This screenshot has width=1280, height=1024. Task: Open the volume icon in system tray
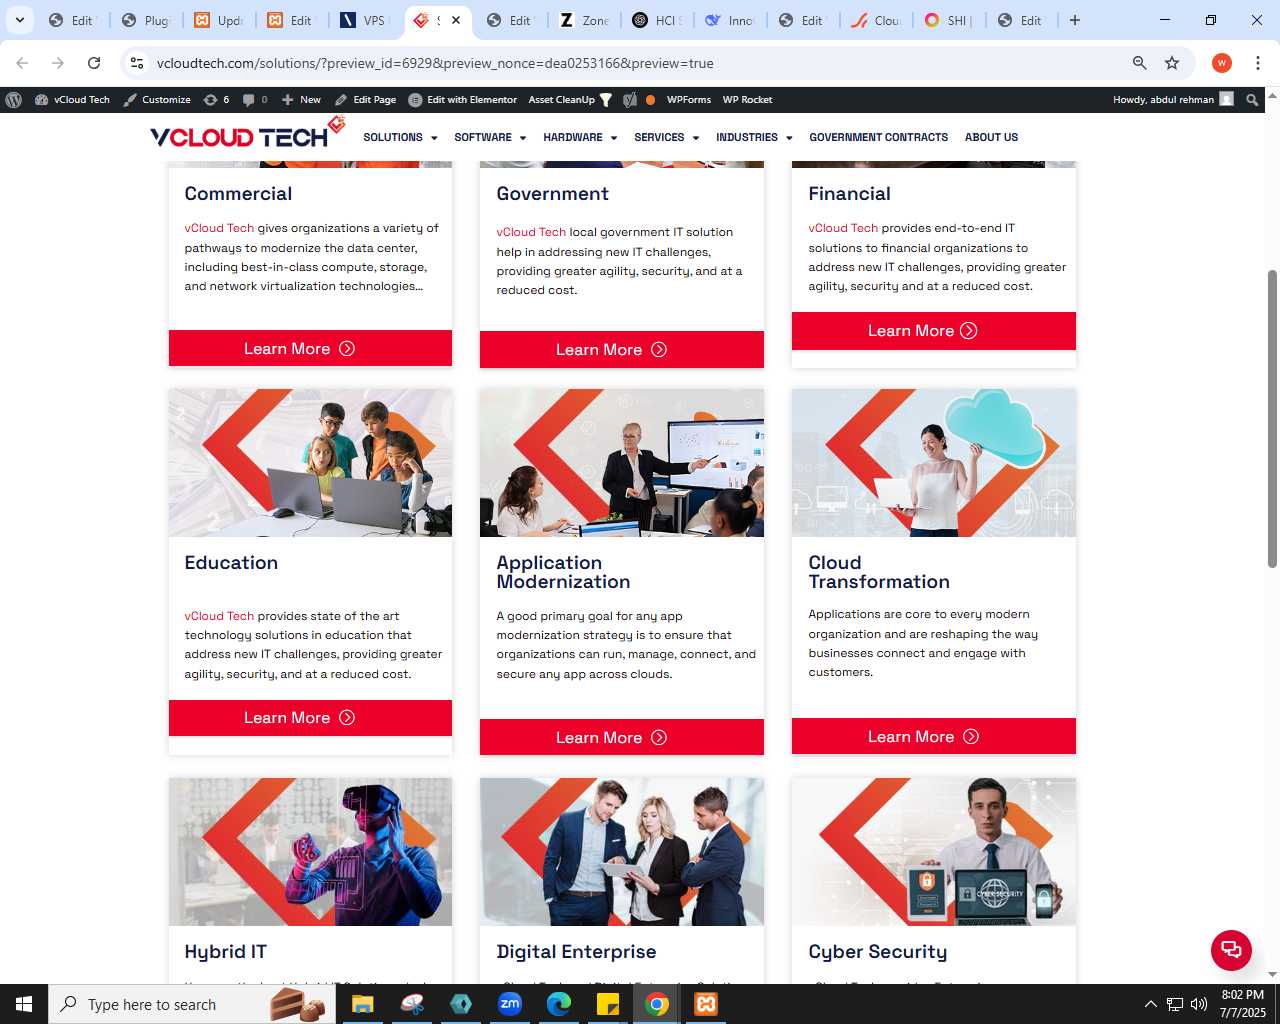pos(1199,1004)
